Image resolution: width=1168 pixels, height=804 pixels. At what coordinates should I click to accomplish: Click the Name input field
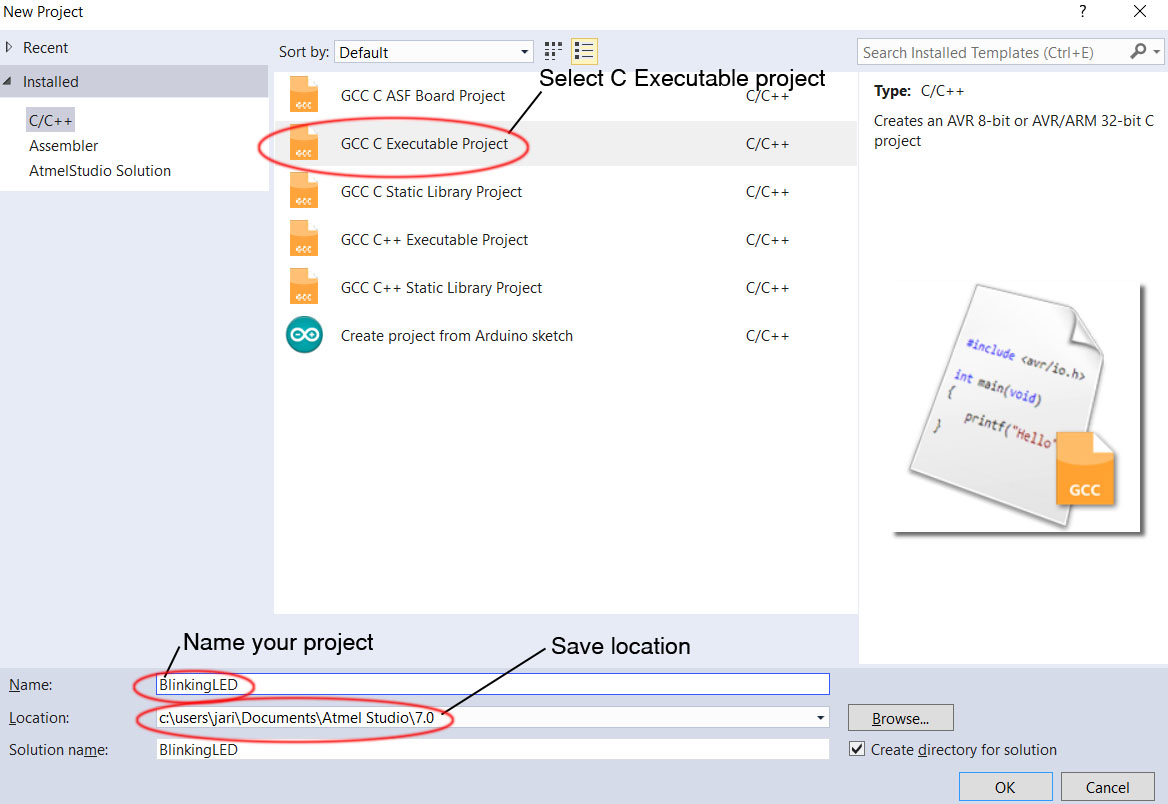click(x=492, y=684)
